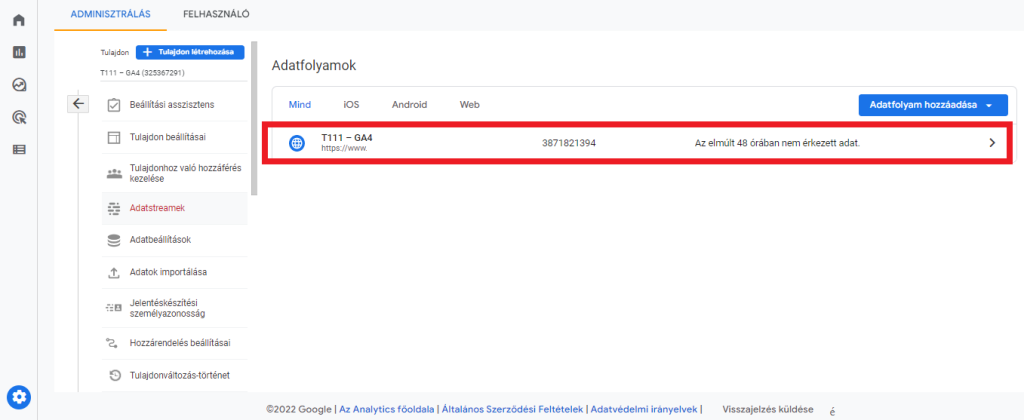The width and height of the screenshot is (1024, 420).
Task: Open Configure table icon in sidebar
Action: click(x=19, y=150)
